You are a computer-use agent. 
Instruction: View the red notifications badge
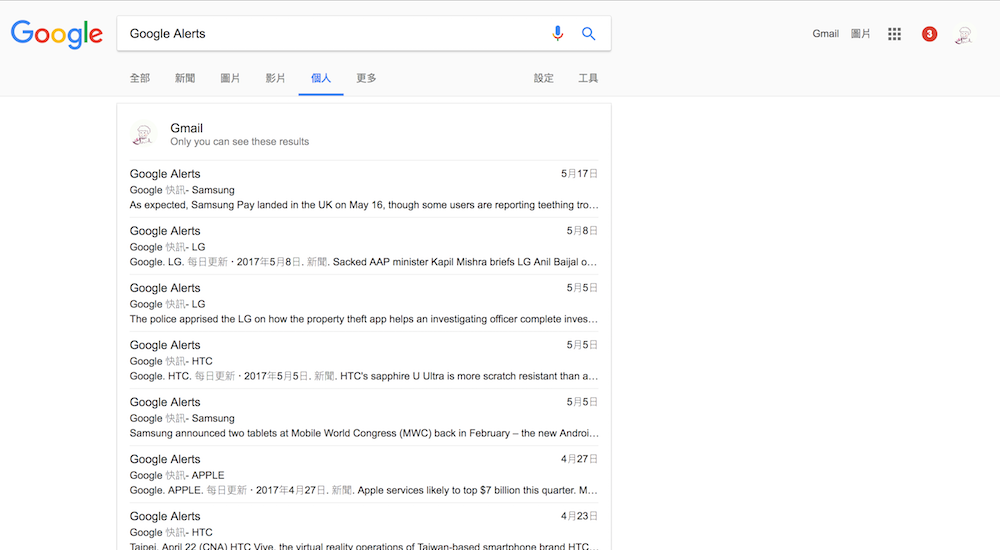point(929,34)
